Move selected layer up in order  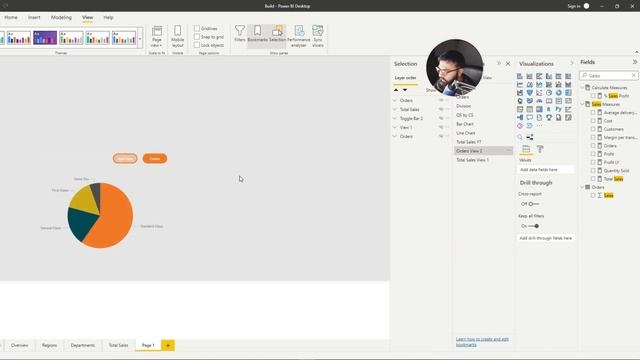(396, 90)
